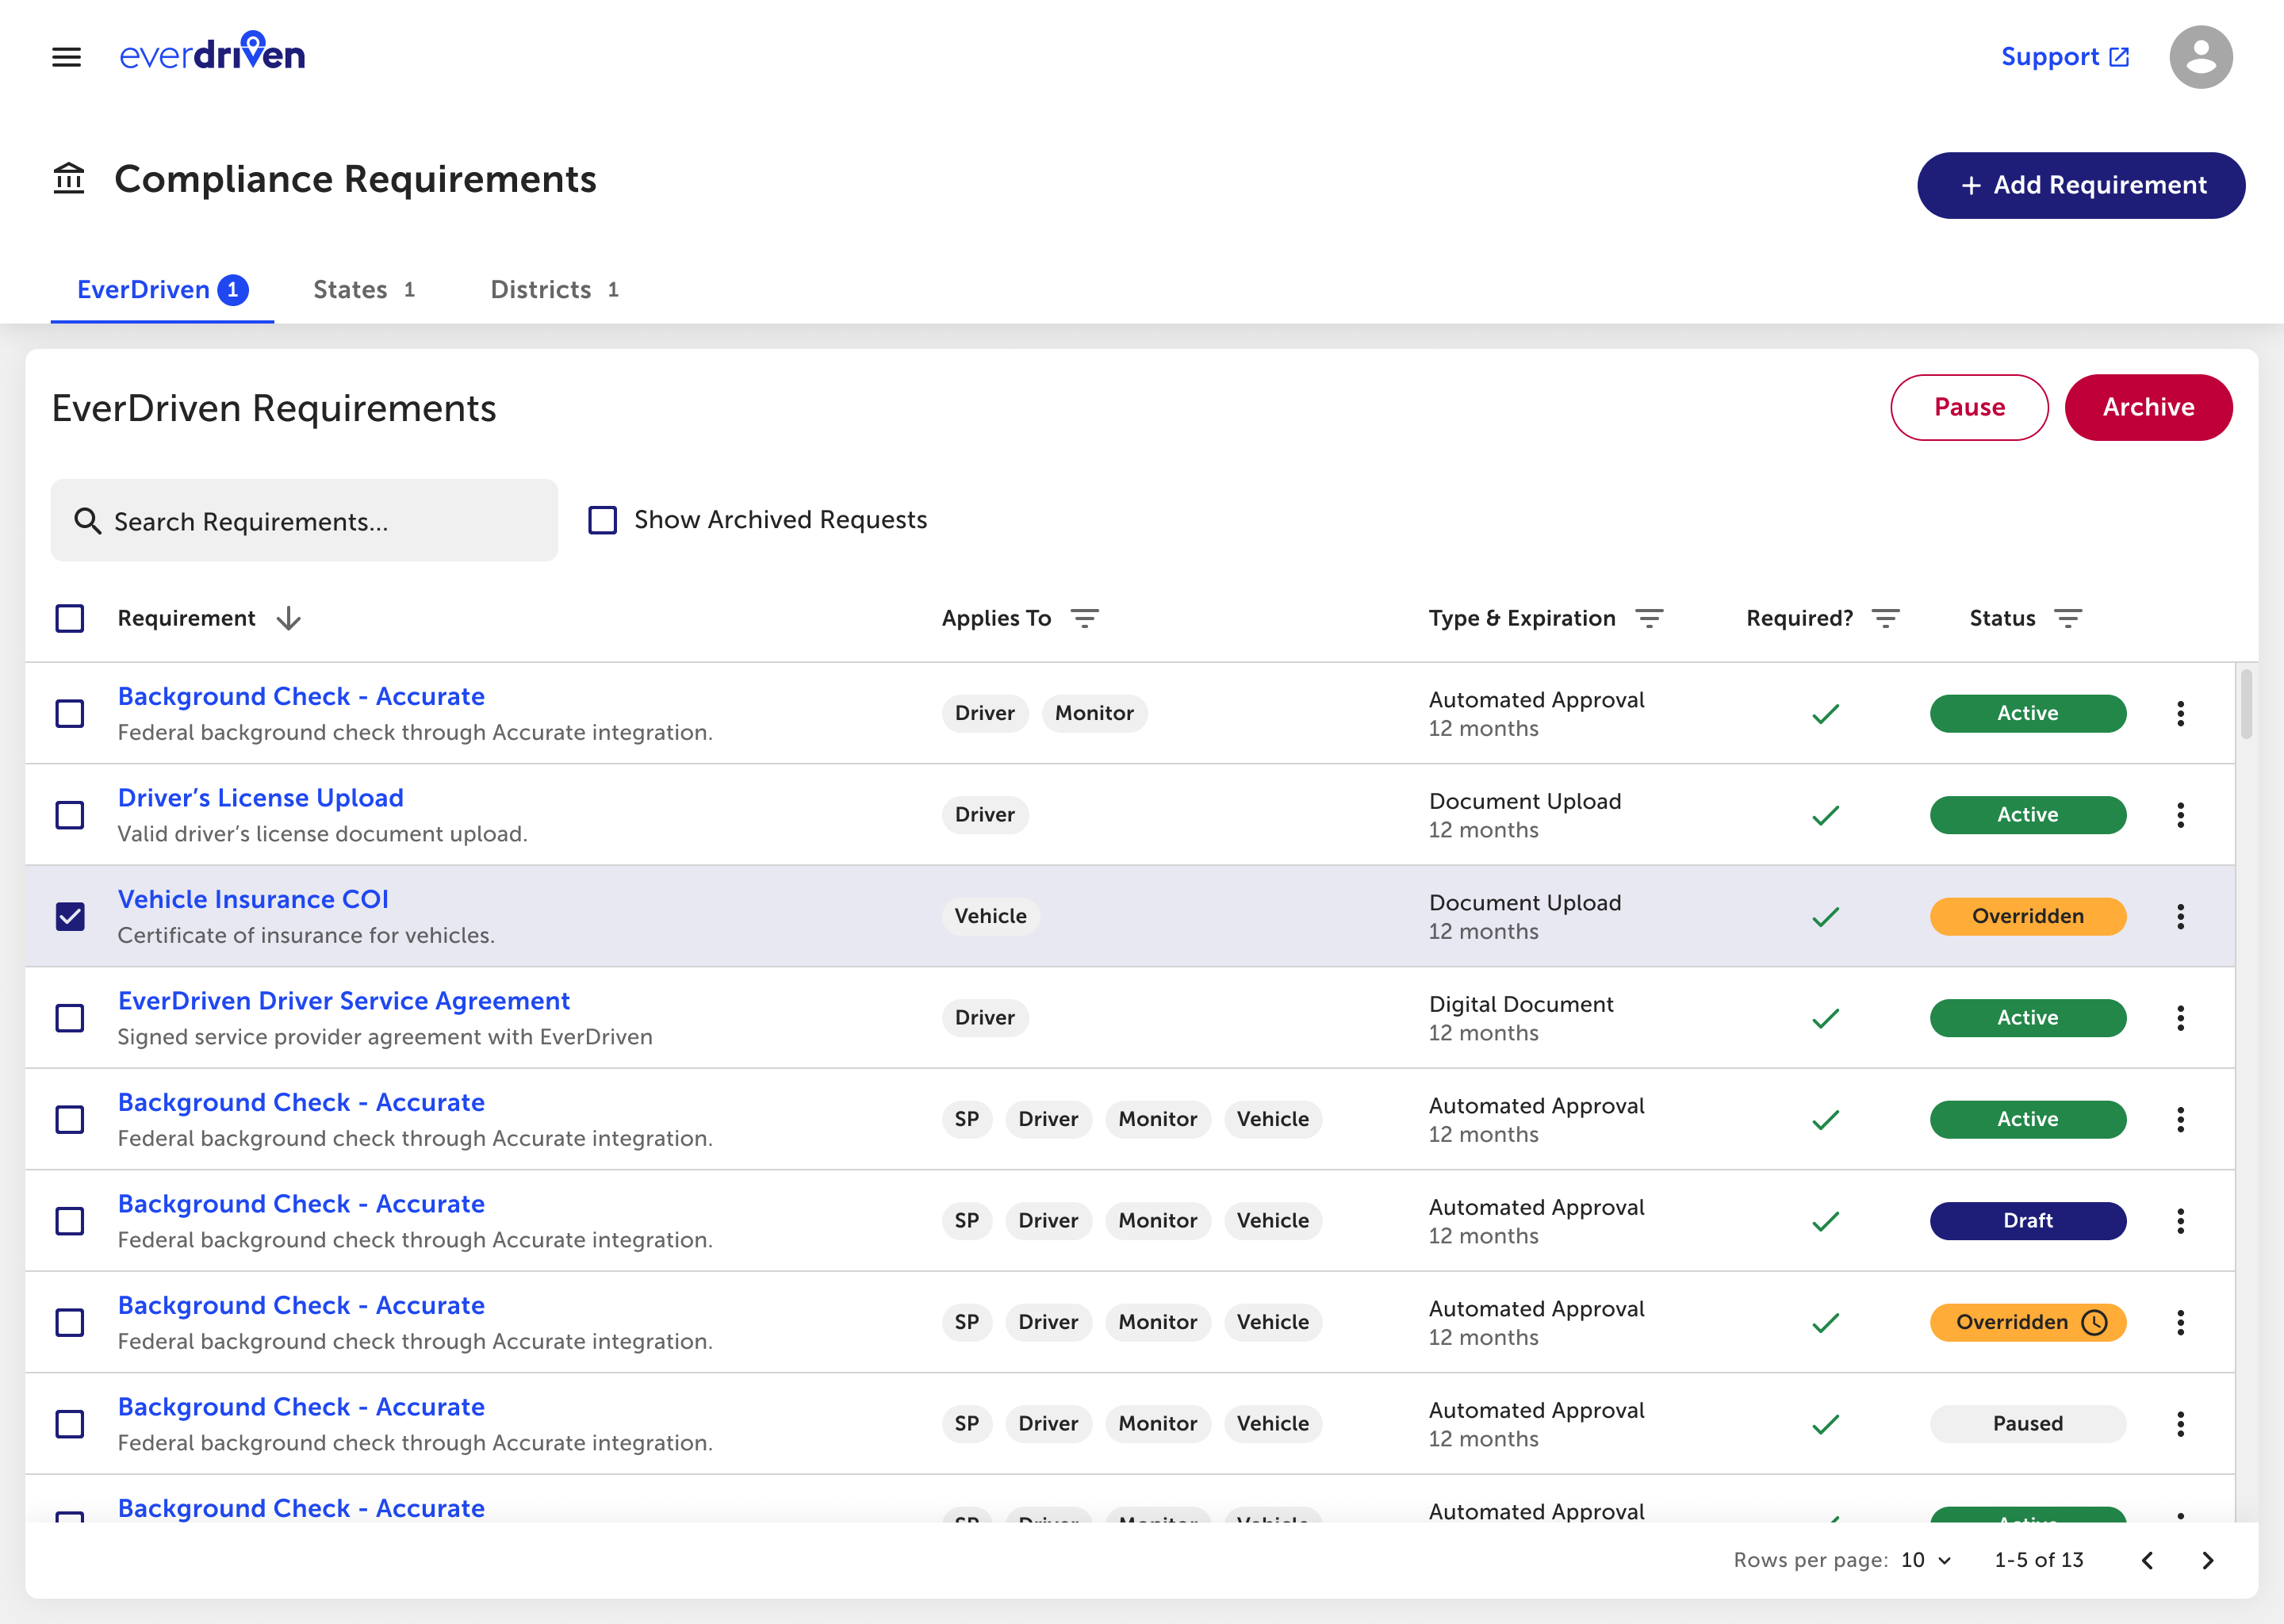This screenshot has width=2284, height=1624.
Task: Uncheck the Vehicle Insurance COI row
Action: click(70, 916)
